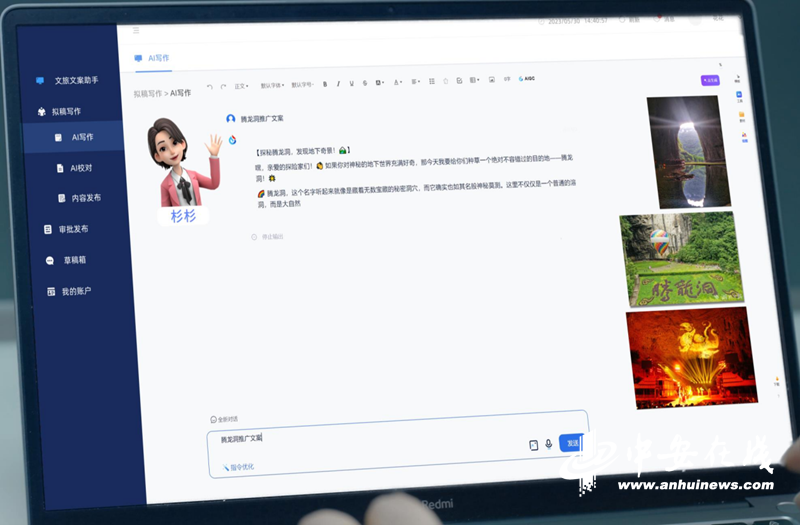This screenshot has height=525, width=800.
Task: Click the hamburger menu icon to collapse sidebar
Action: tap(136, 30)
